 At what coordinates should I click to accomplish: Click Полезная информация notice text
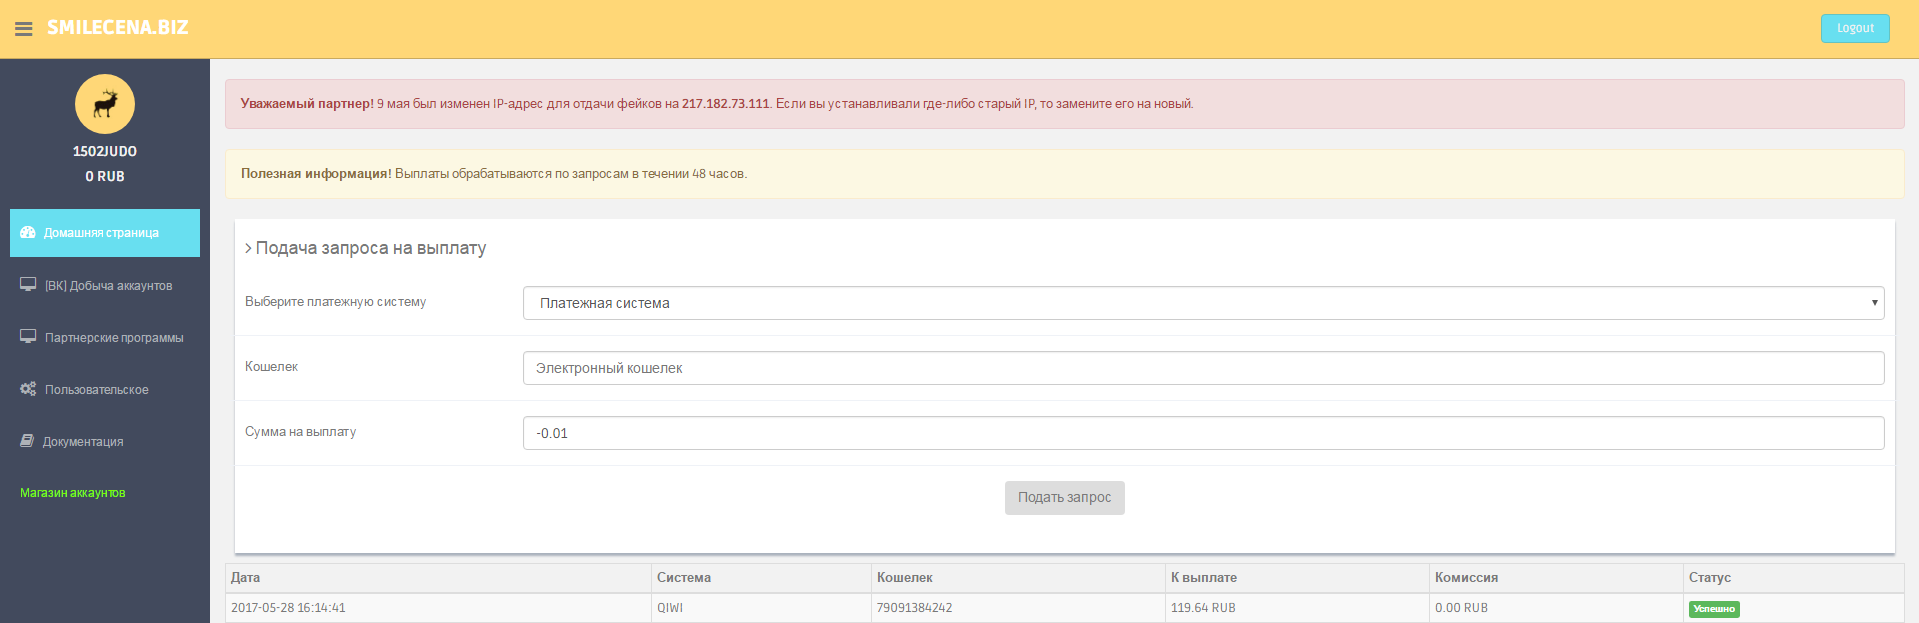pos(316,174)
